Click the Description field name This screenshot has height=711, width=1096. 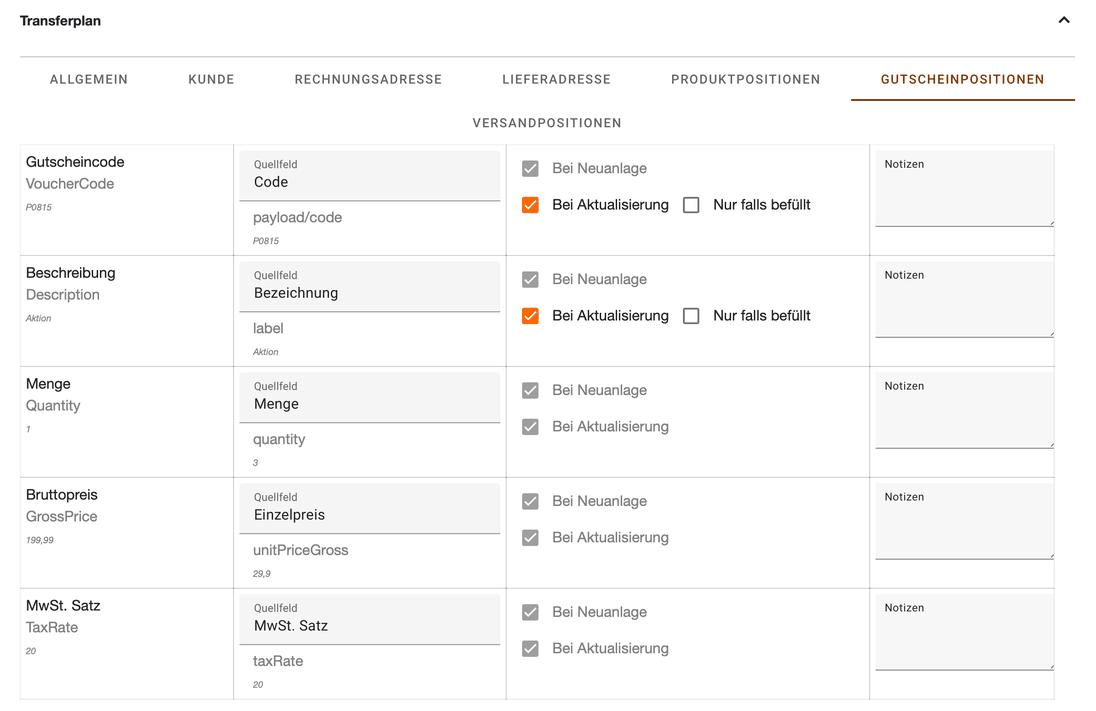(x=63, y=295)
